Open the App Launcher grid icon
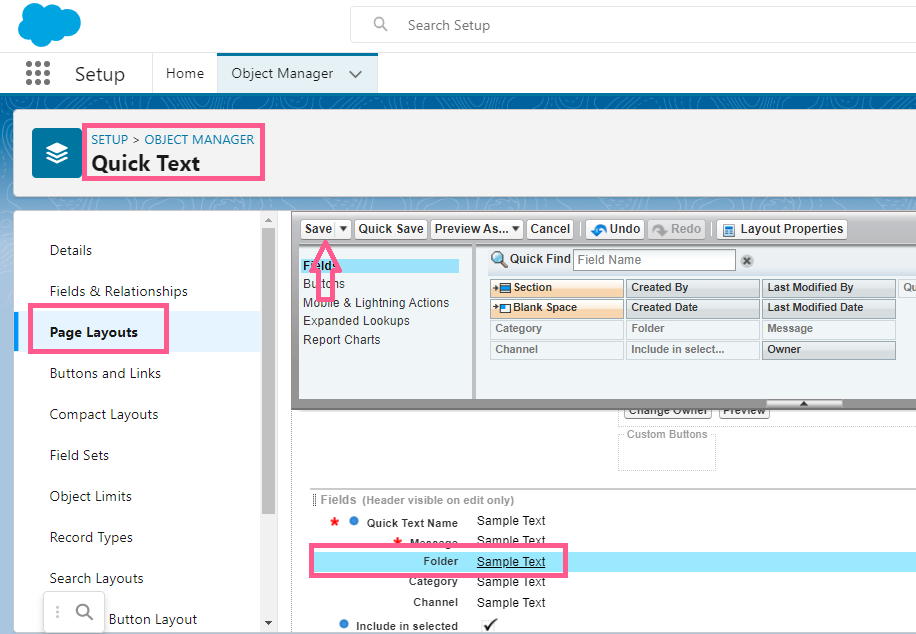This screenshot has height=634, width=916. [x=37, y=73]
